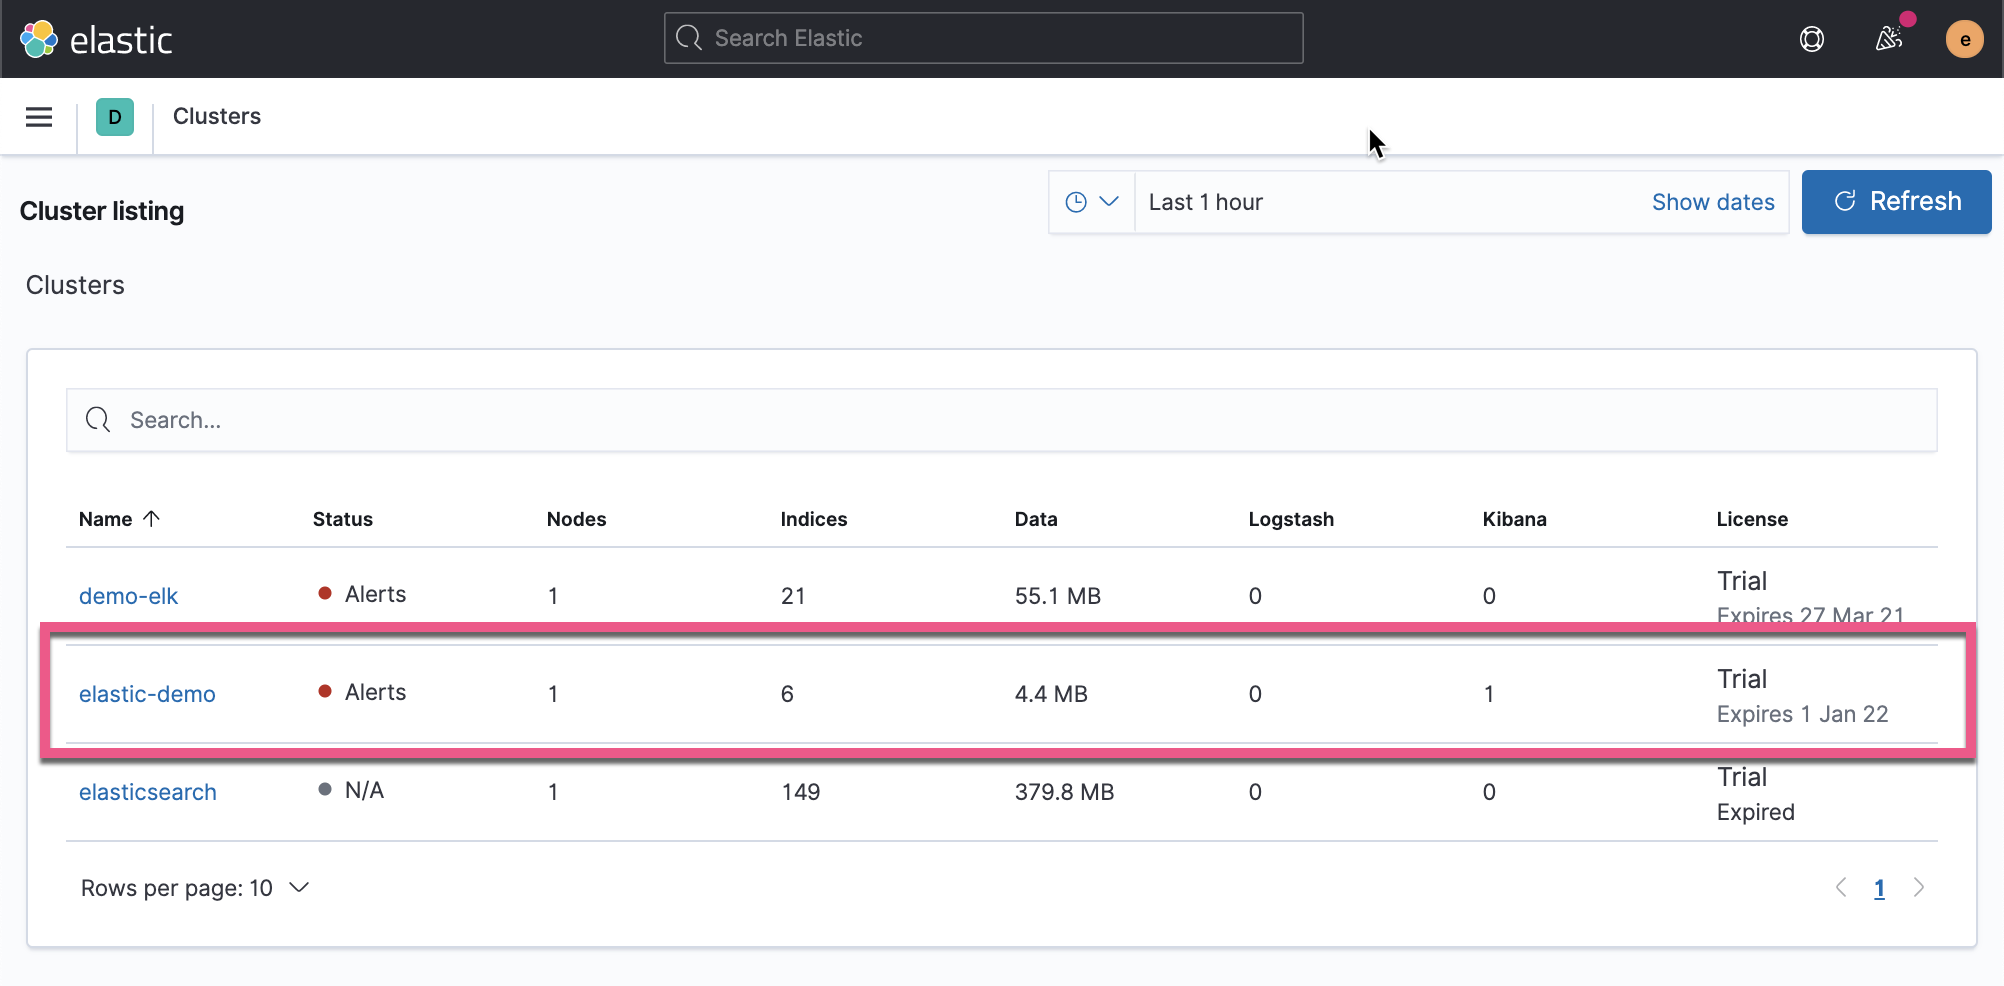Click the Status column header to sort
The height and width of the screenshot is (986, 2004).
click(x=343, y=519)
